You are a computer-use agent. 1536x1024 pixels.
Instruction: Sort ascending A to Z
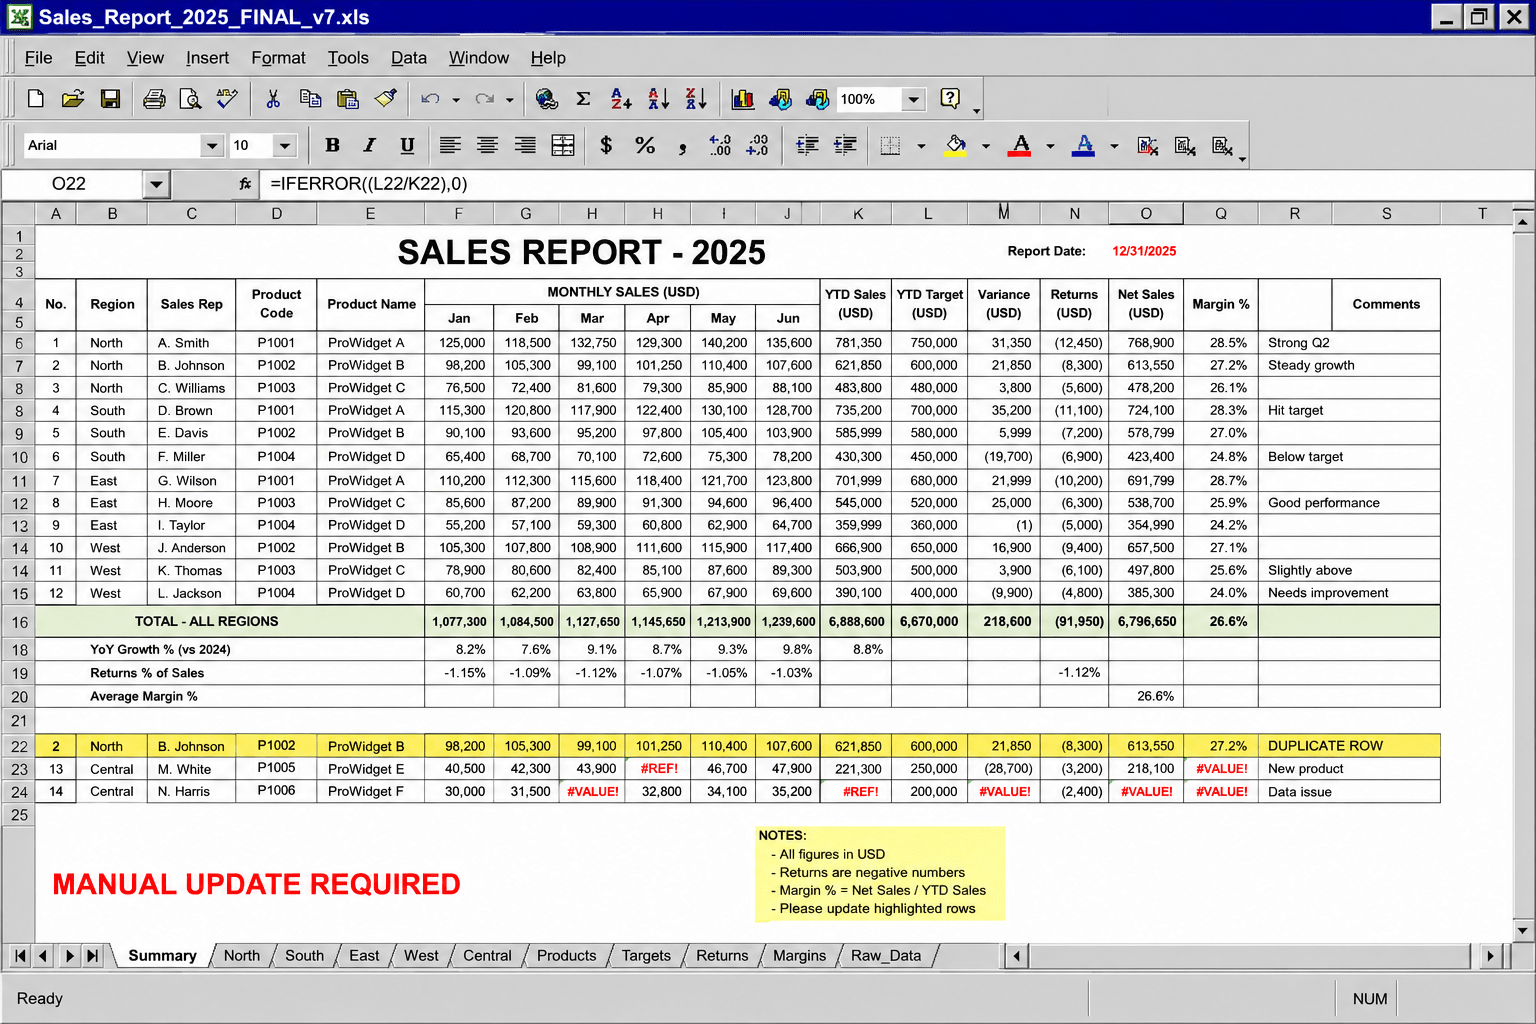coord(621,98)
